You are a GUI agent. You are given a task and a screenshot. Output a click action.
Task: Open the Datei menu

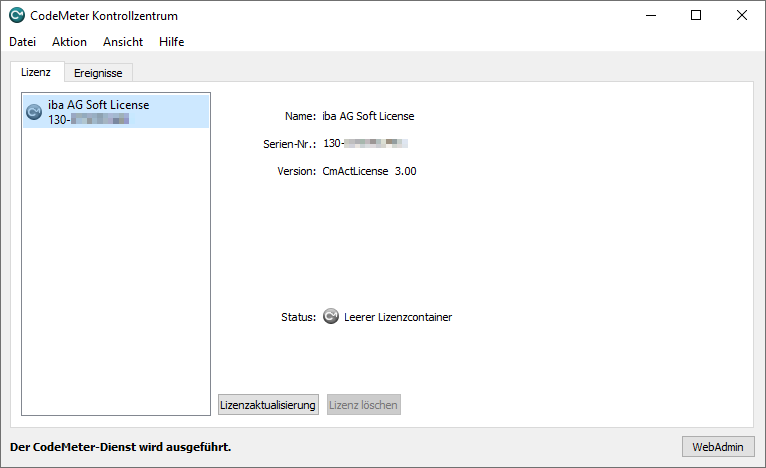tap(22, 42)
